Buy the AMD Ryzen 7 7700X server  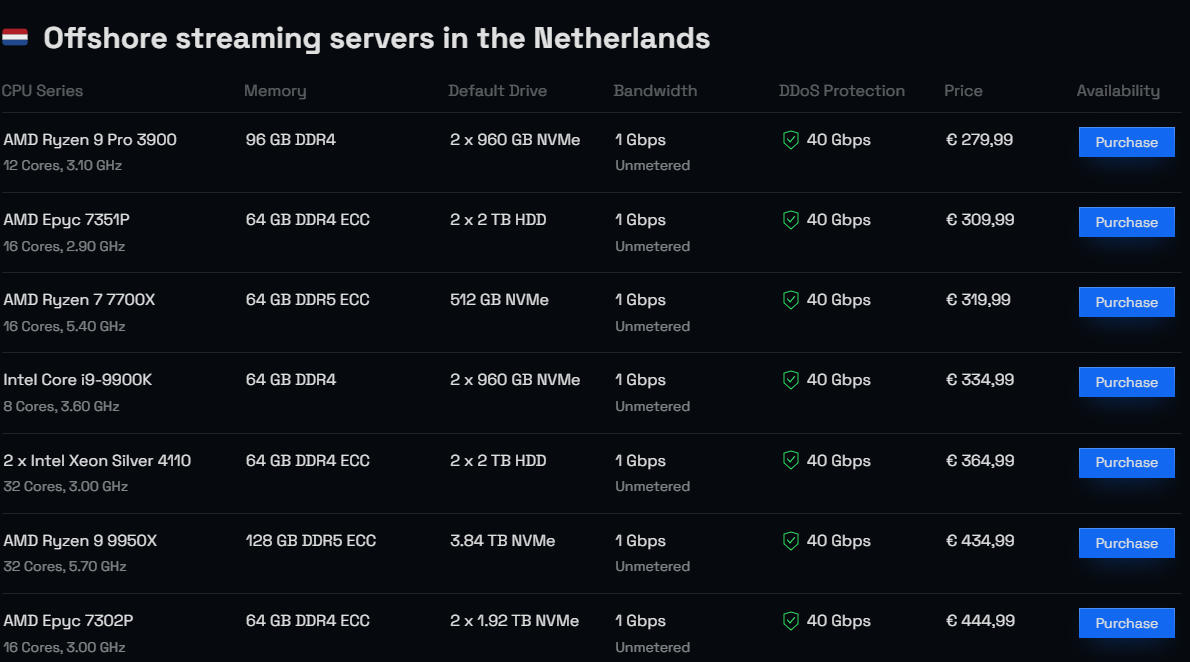click(x=1126, y=302)
